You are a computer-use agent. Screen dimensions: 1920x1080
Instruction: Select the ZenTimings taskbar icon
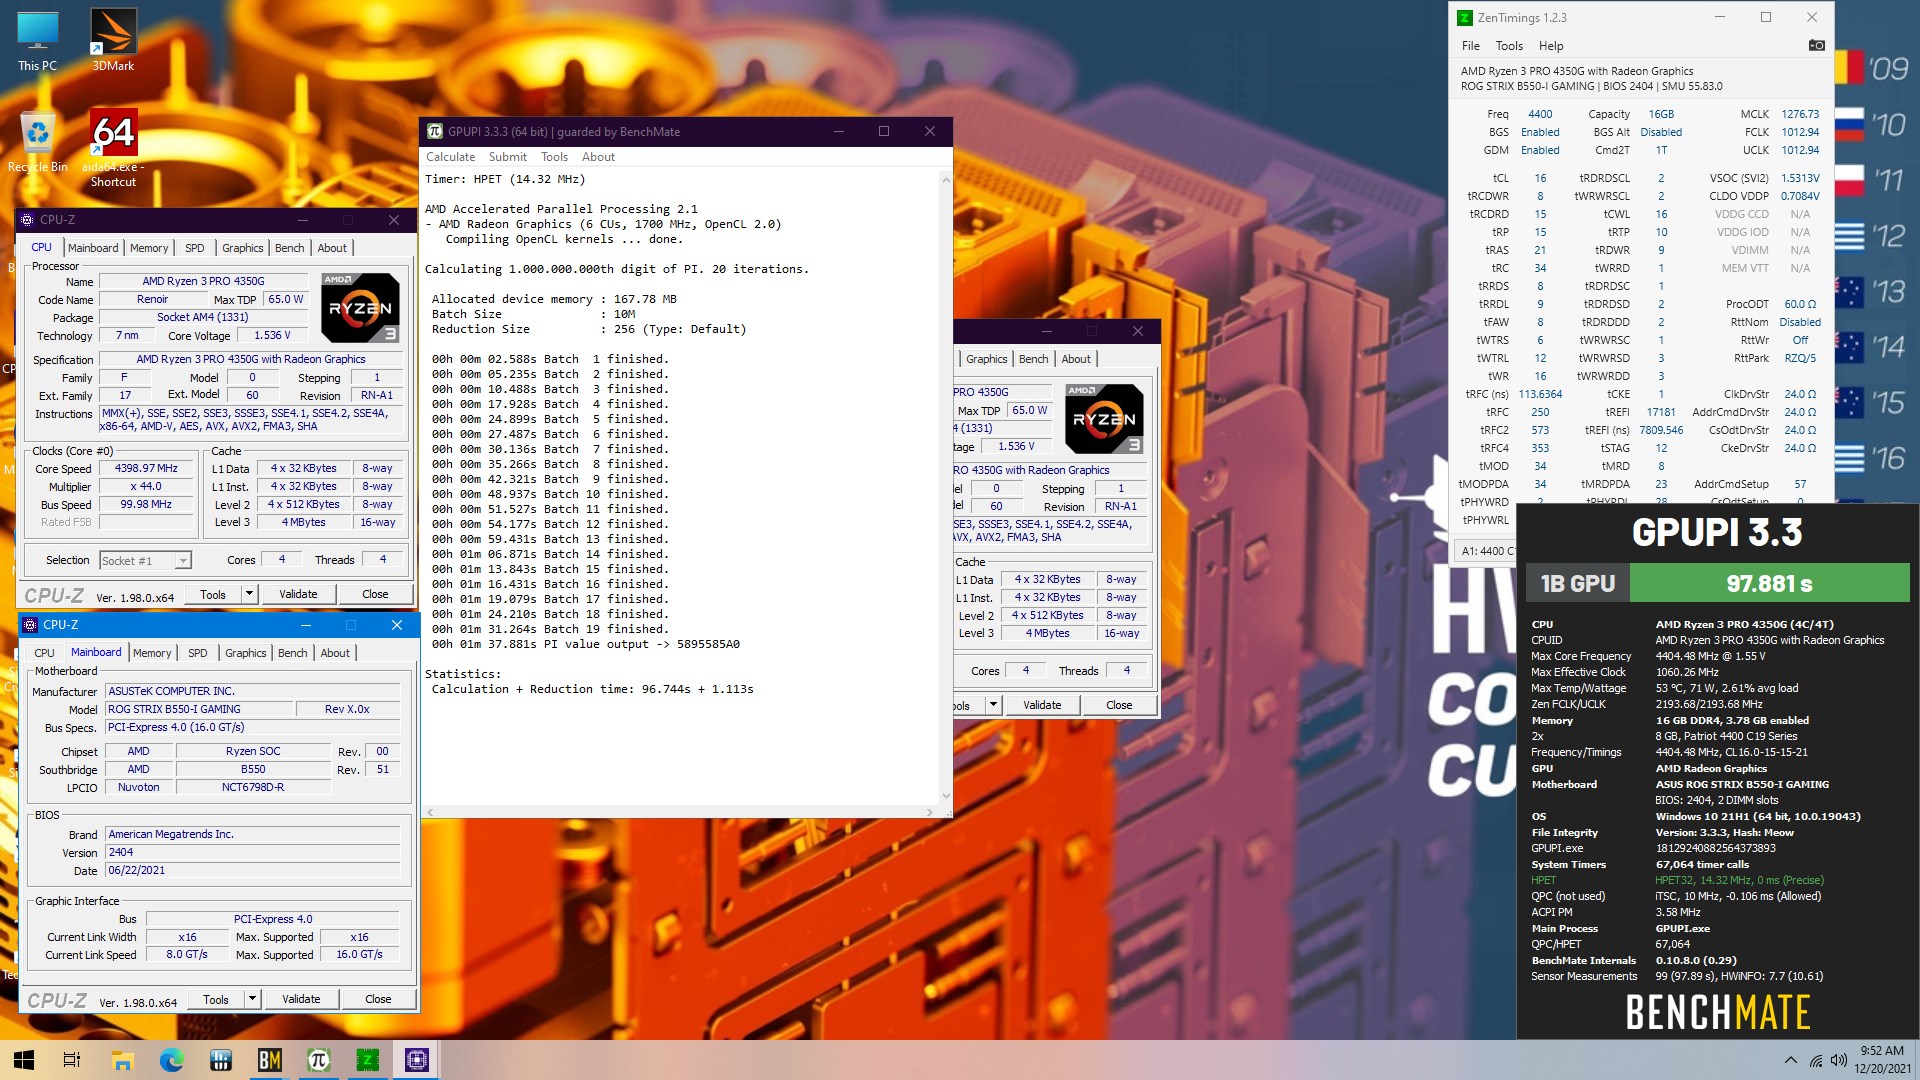tap(367, 1060)
